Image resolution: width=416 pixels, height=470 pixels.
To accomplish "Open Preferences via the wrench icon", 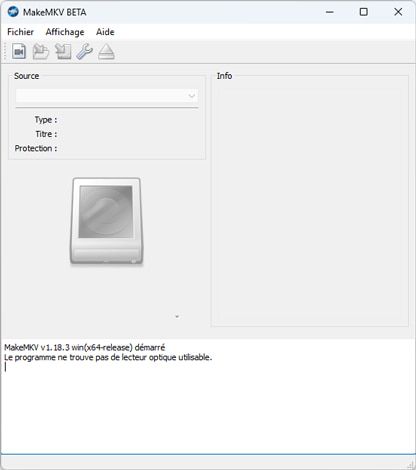I will point(85,52).
